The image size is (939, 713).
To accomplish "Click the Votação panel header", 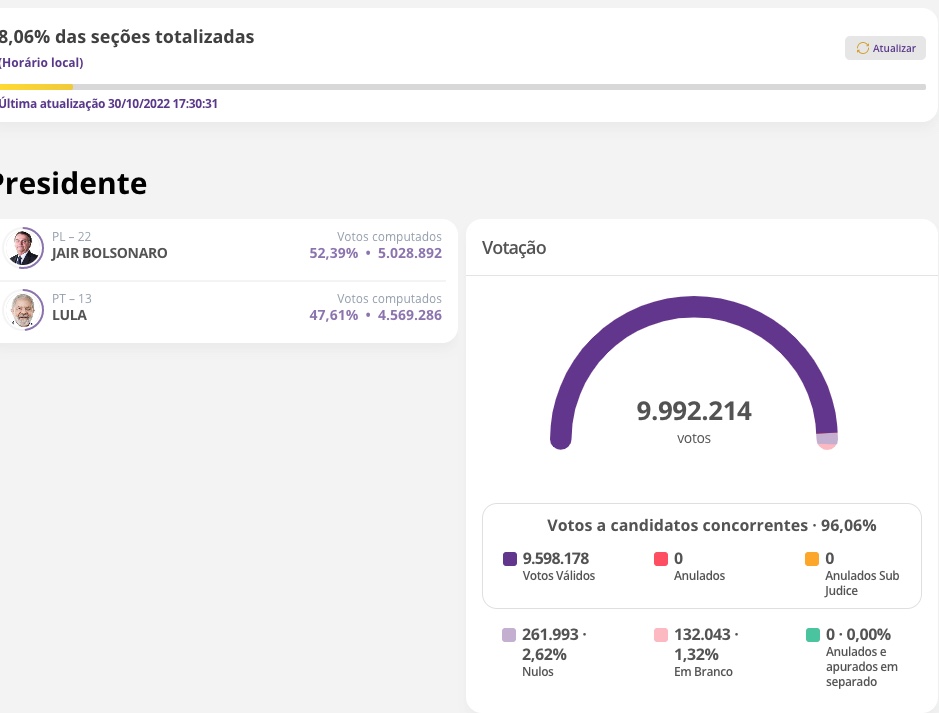I will [514, 248].
